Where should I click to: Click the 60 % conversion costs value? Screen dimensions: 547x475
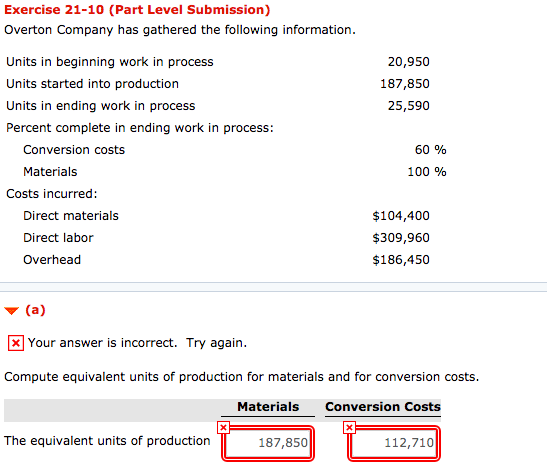point(430,150)
